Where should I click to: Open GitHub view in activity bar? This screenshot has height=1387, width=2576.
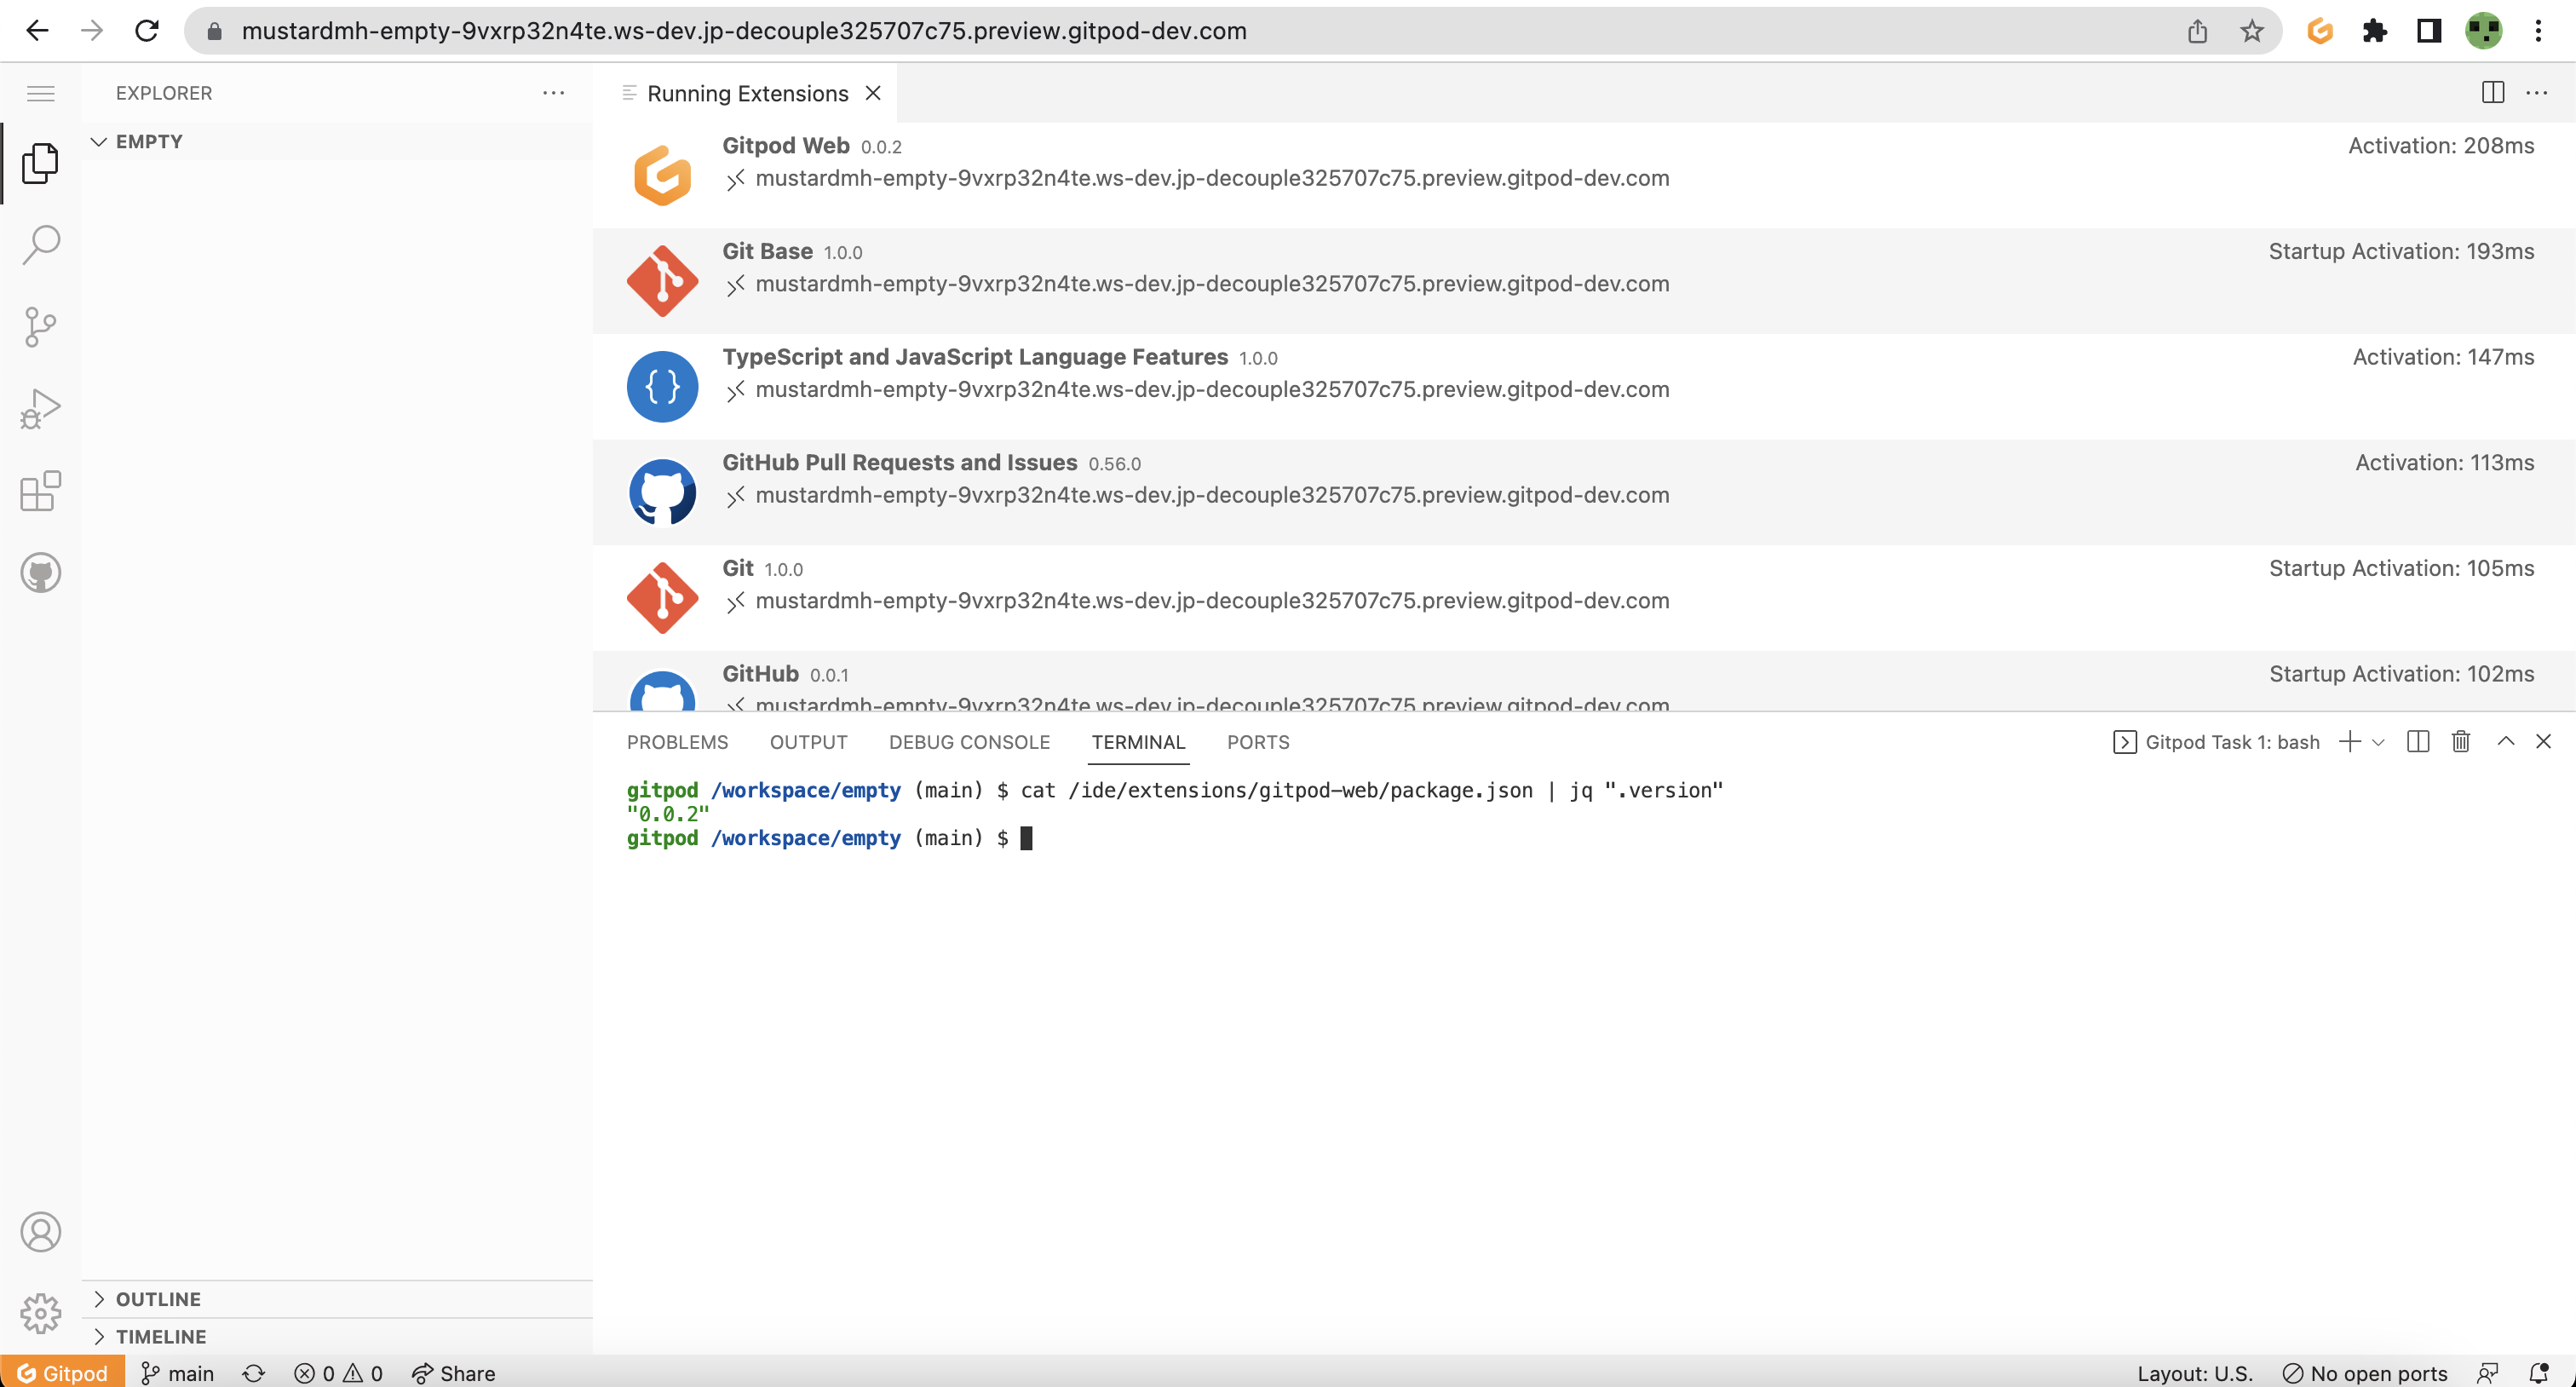point(41,573)
